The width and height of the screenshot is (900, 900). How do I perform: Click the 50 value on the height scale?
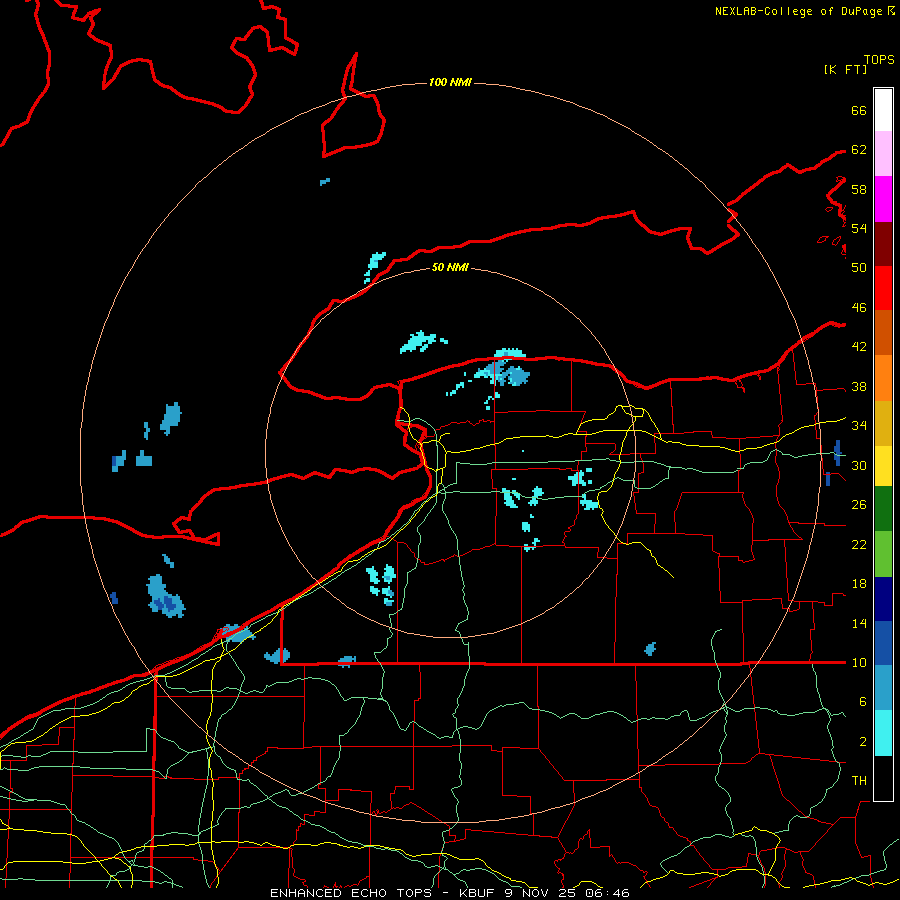point(859,268)
